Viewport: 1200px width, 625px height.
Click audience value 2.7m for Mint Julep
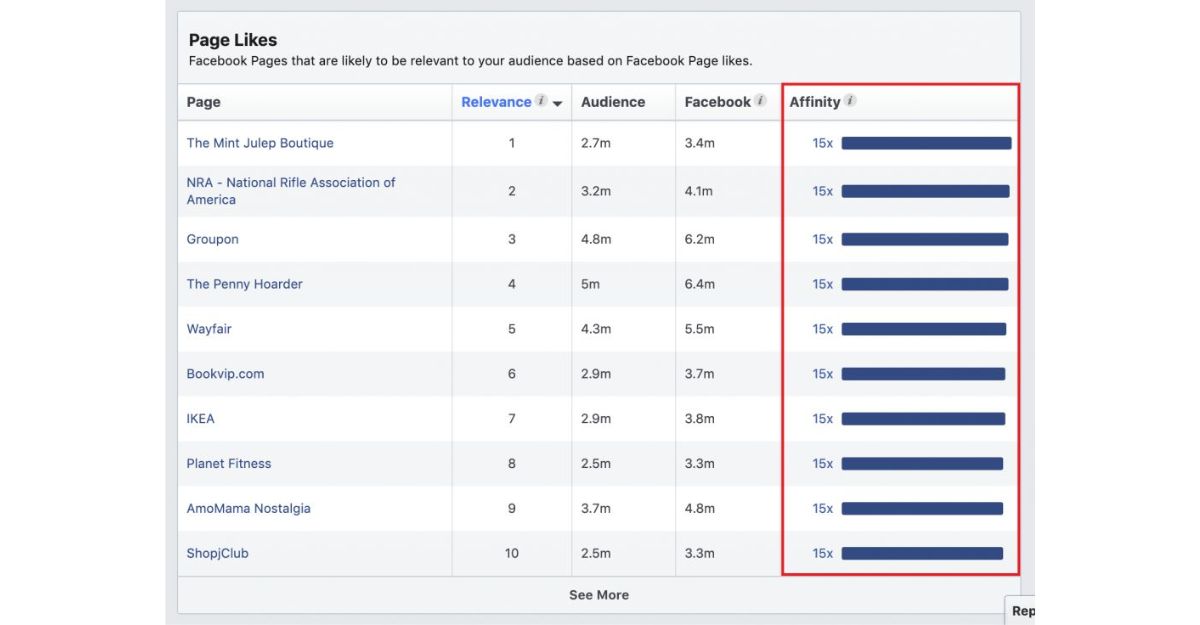click(595, 143)
